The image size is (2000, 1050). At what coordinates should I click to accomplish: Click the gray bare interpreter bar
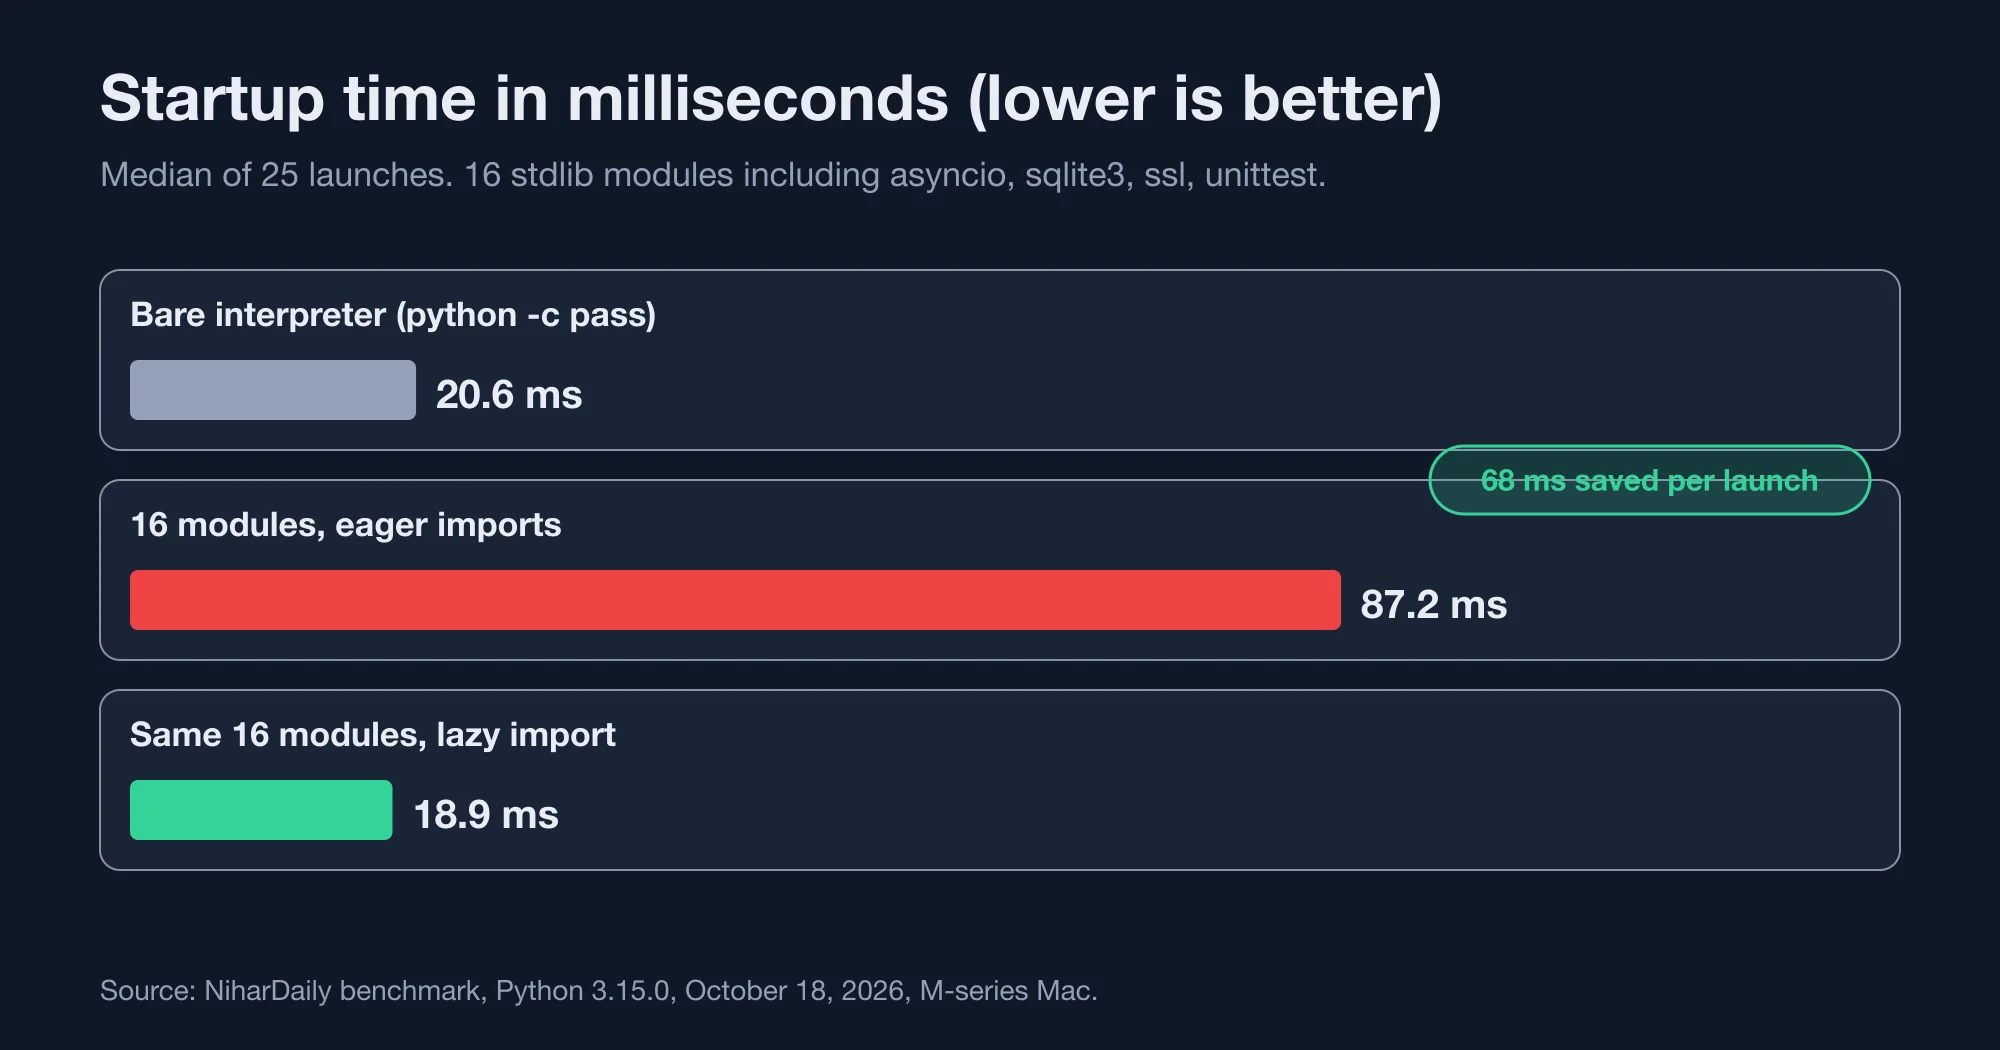(x=273, y=390)
